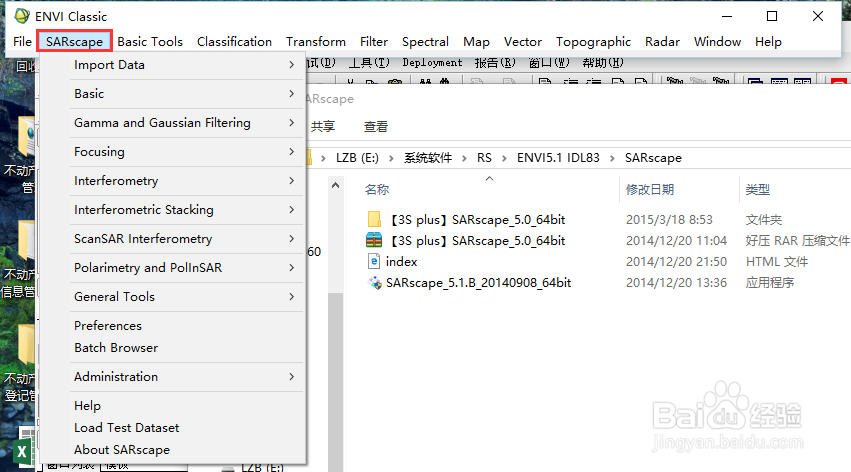851x472 pixels.
Task: Go to ENVI5.1 IDL83 in address path
Action: click(x=558, y=158)
